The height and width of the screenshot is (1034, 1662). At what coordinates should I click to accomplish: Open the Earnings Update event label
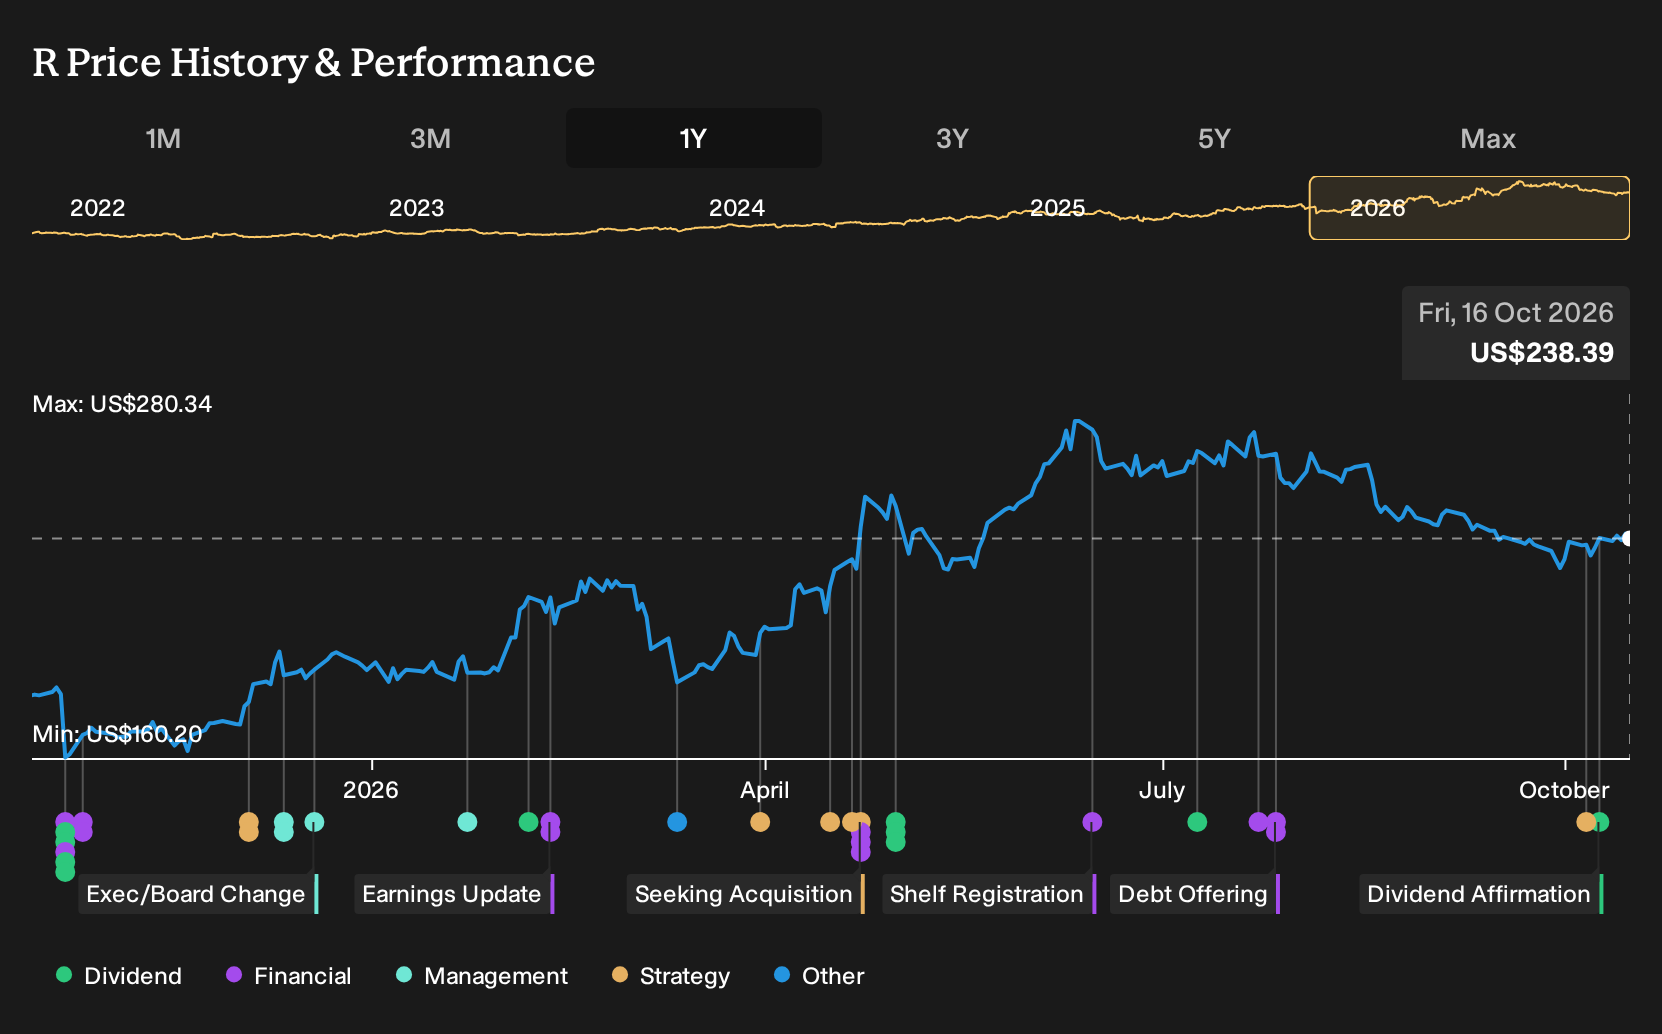pyautogui.click(x=454, y=894)
